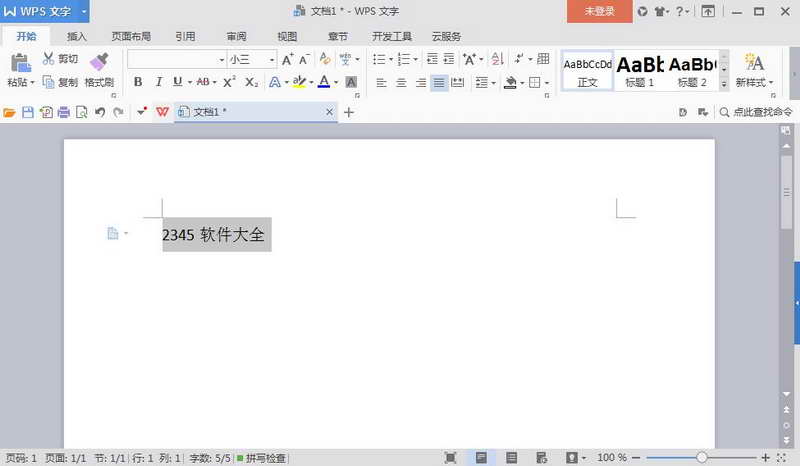Image resolution: width=800 pixels, height=466 pixels.
Task: Decrease paragraph indent
Action: tap(432, 59)
